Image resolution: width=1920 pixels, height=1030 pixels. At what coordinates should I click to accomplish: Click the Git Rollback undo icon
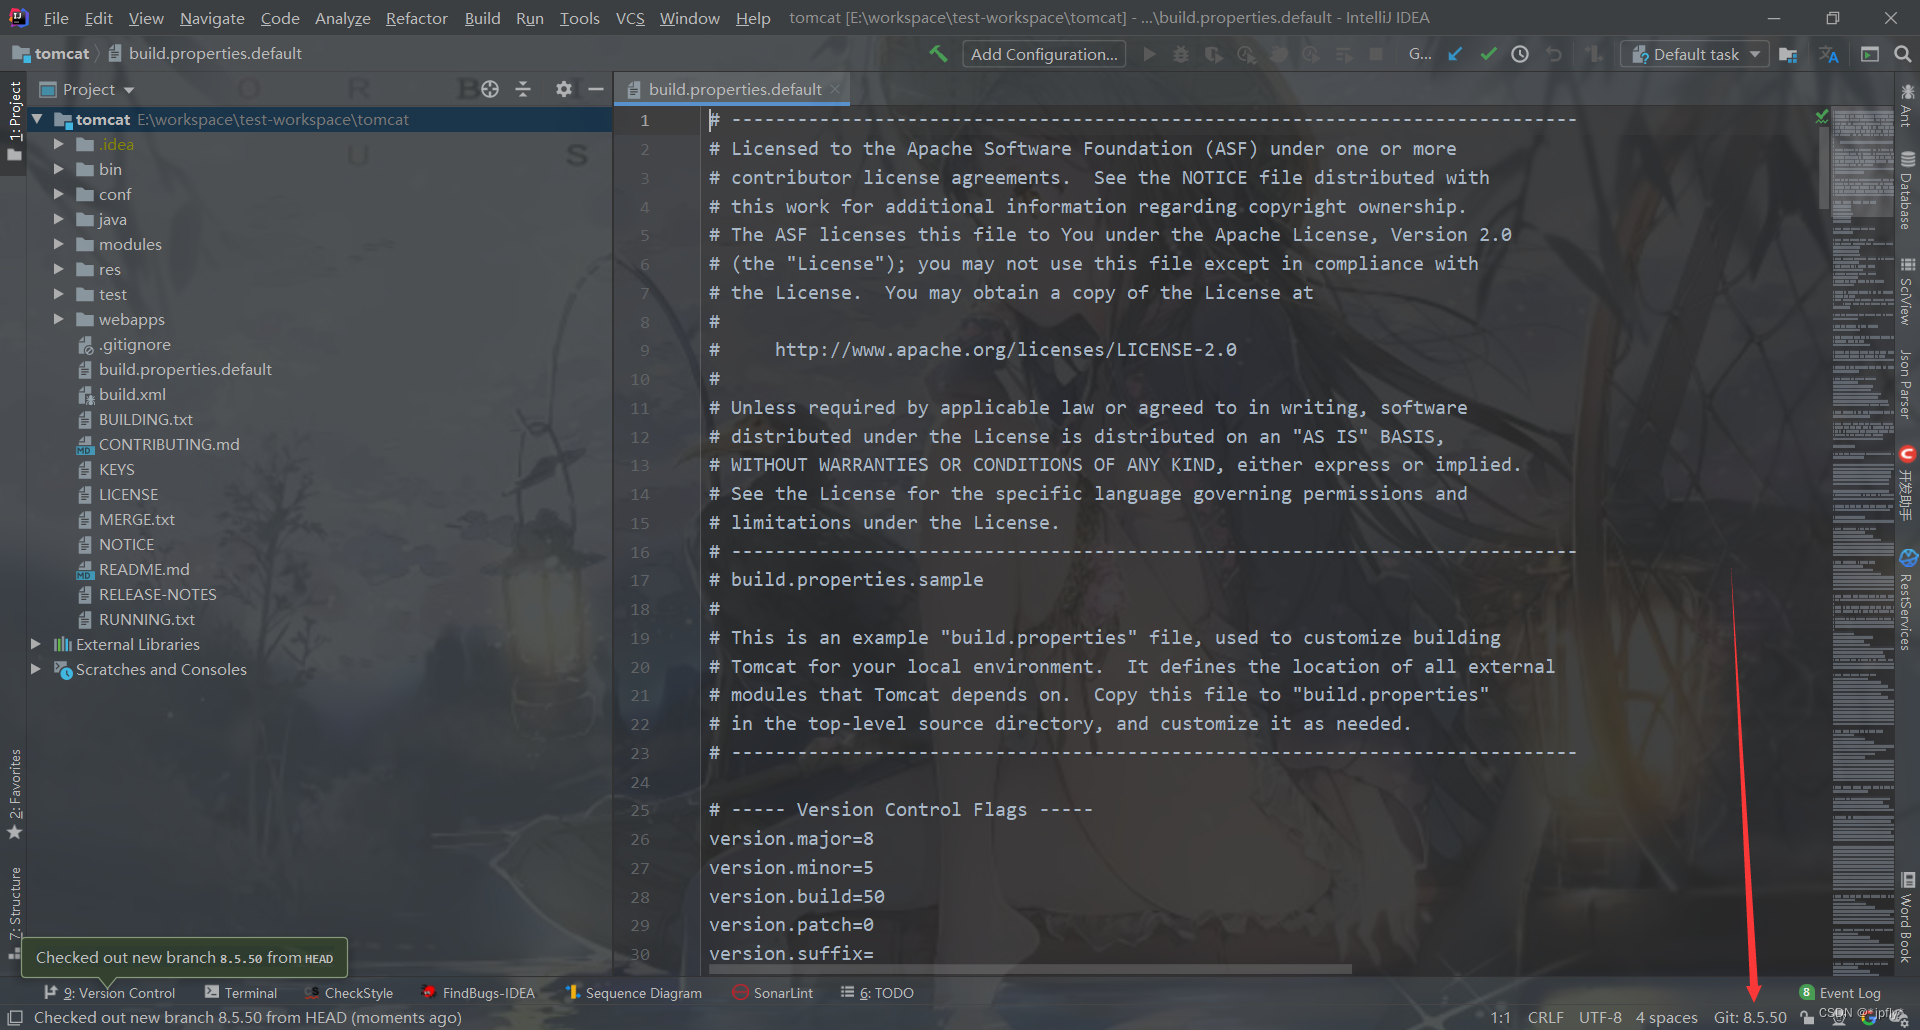pos(1553,54)
